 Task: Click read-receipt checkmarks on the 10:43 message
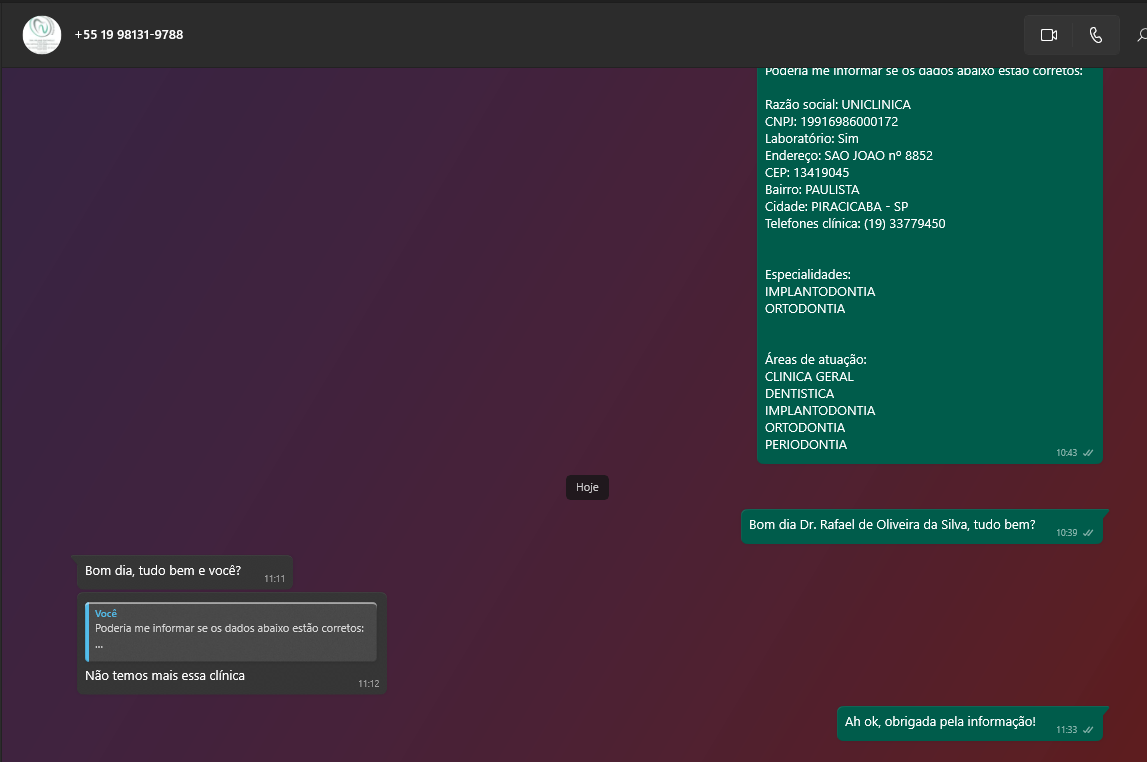tap(1088, 453)
